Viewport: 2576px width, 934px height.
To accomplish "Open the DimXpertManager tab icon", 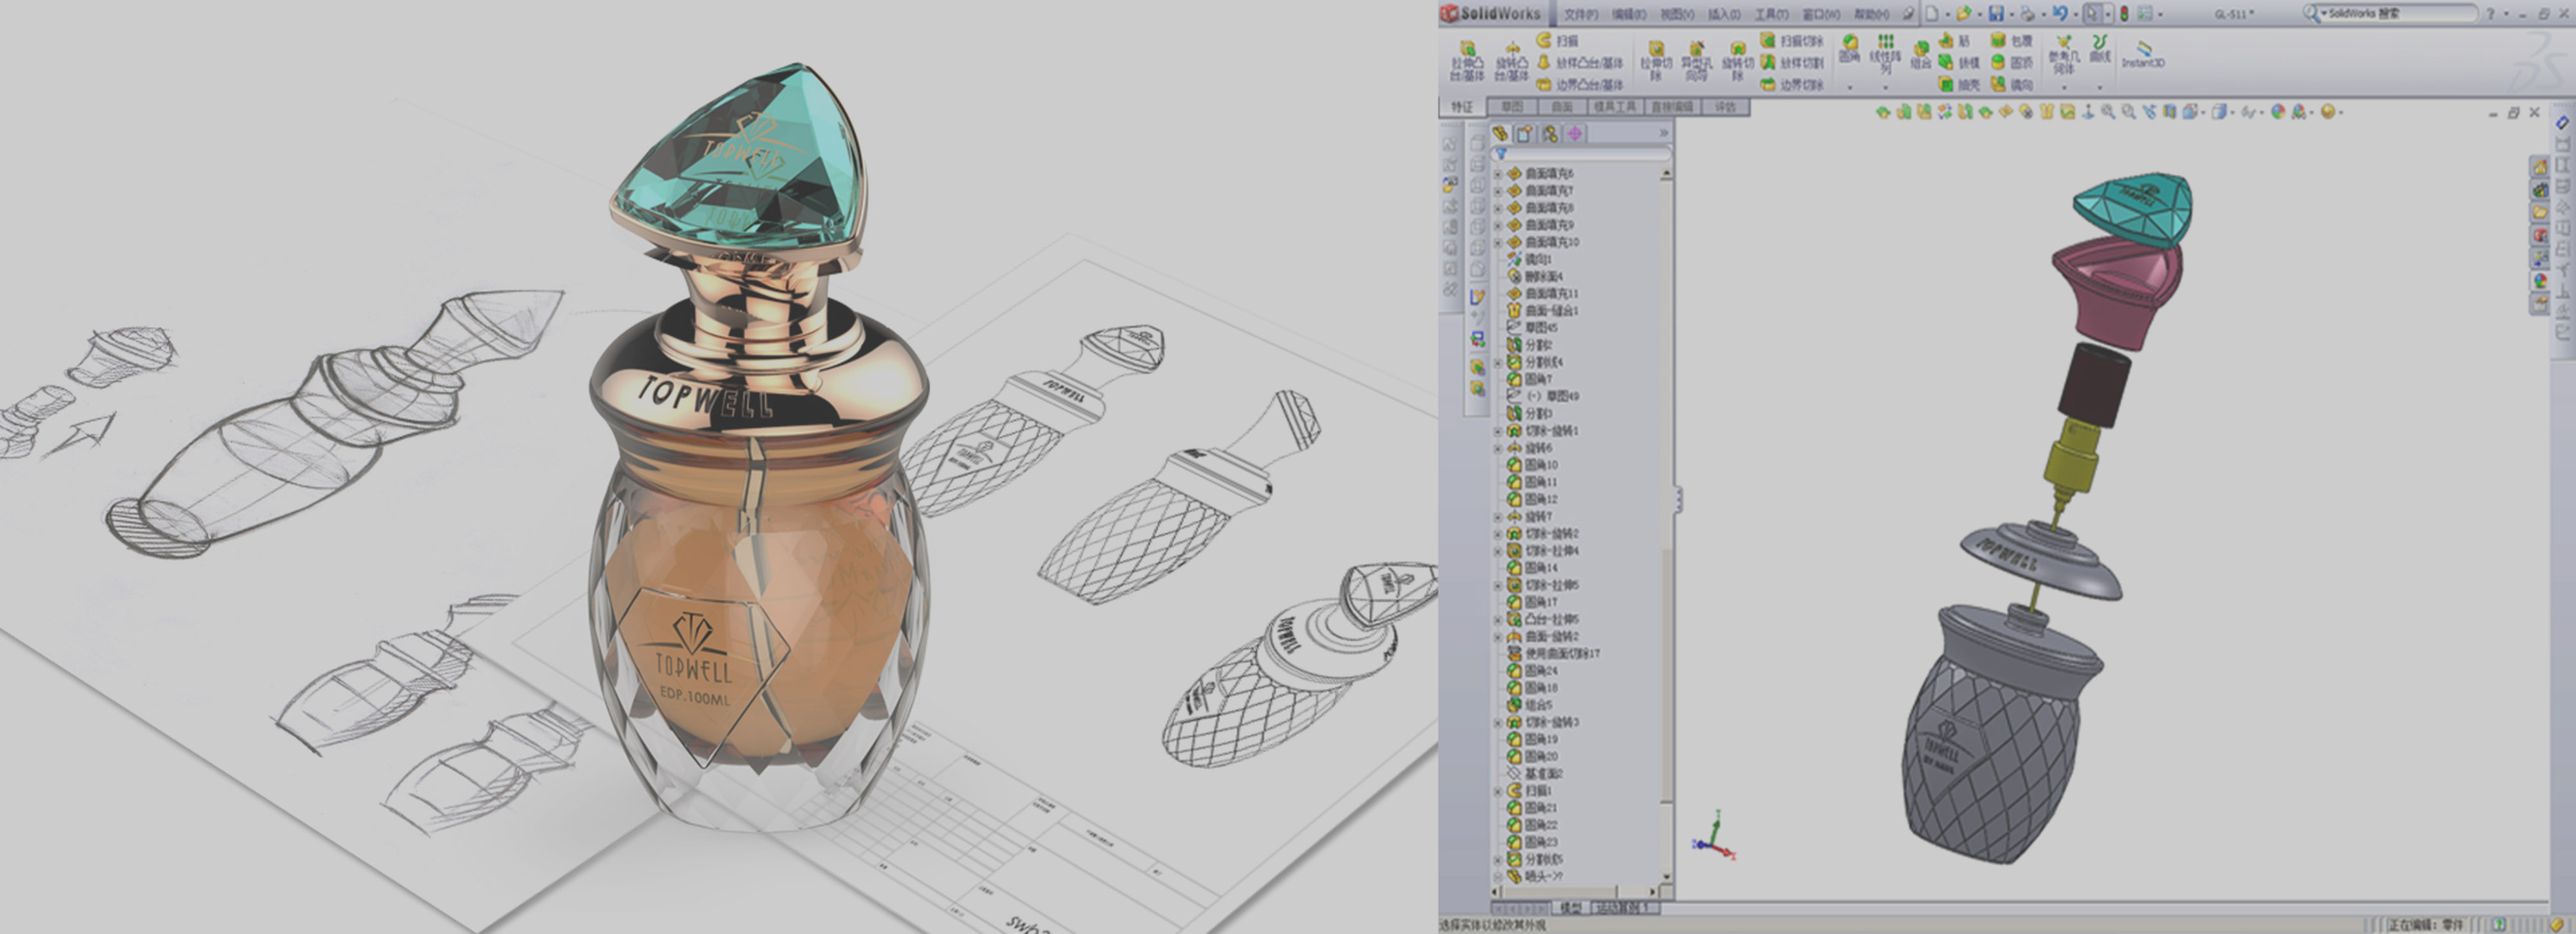I will (1574, 133).
